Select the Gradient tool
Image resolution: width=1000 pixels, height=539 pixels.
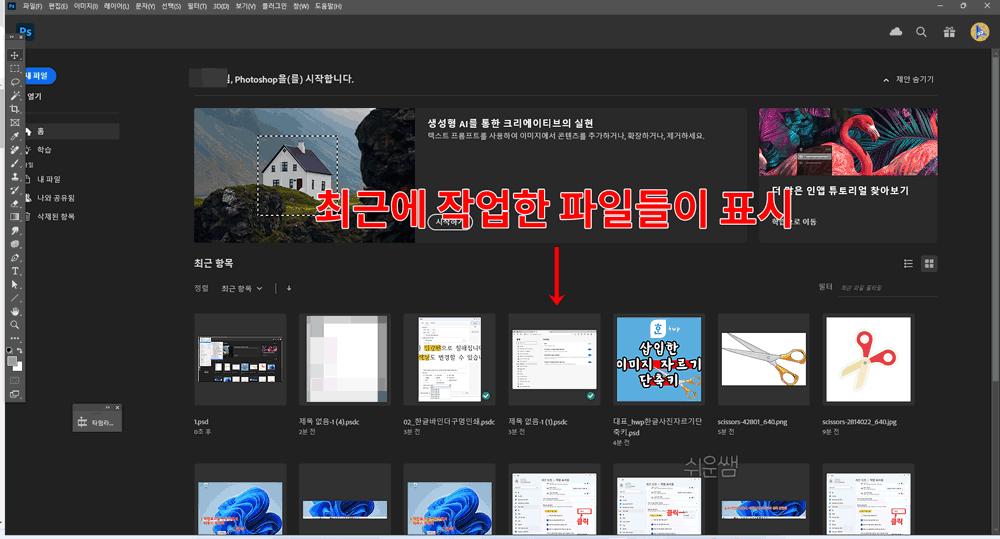(x=15, y=217)
